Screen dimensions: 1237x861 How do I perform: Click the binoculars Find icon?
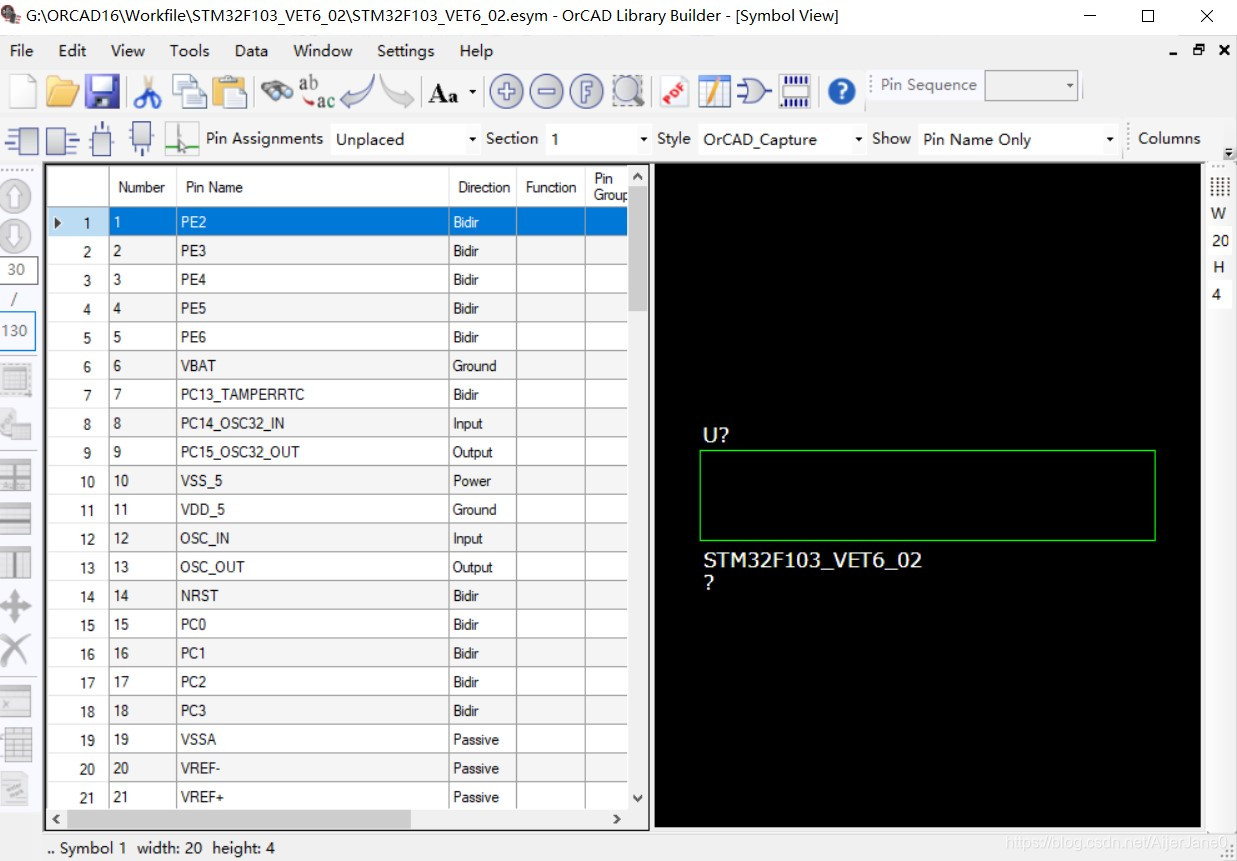pos(277,92)
